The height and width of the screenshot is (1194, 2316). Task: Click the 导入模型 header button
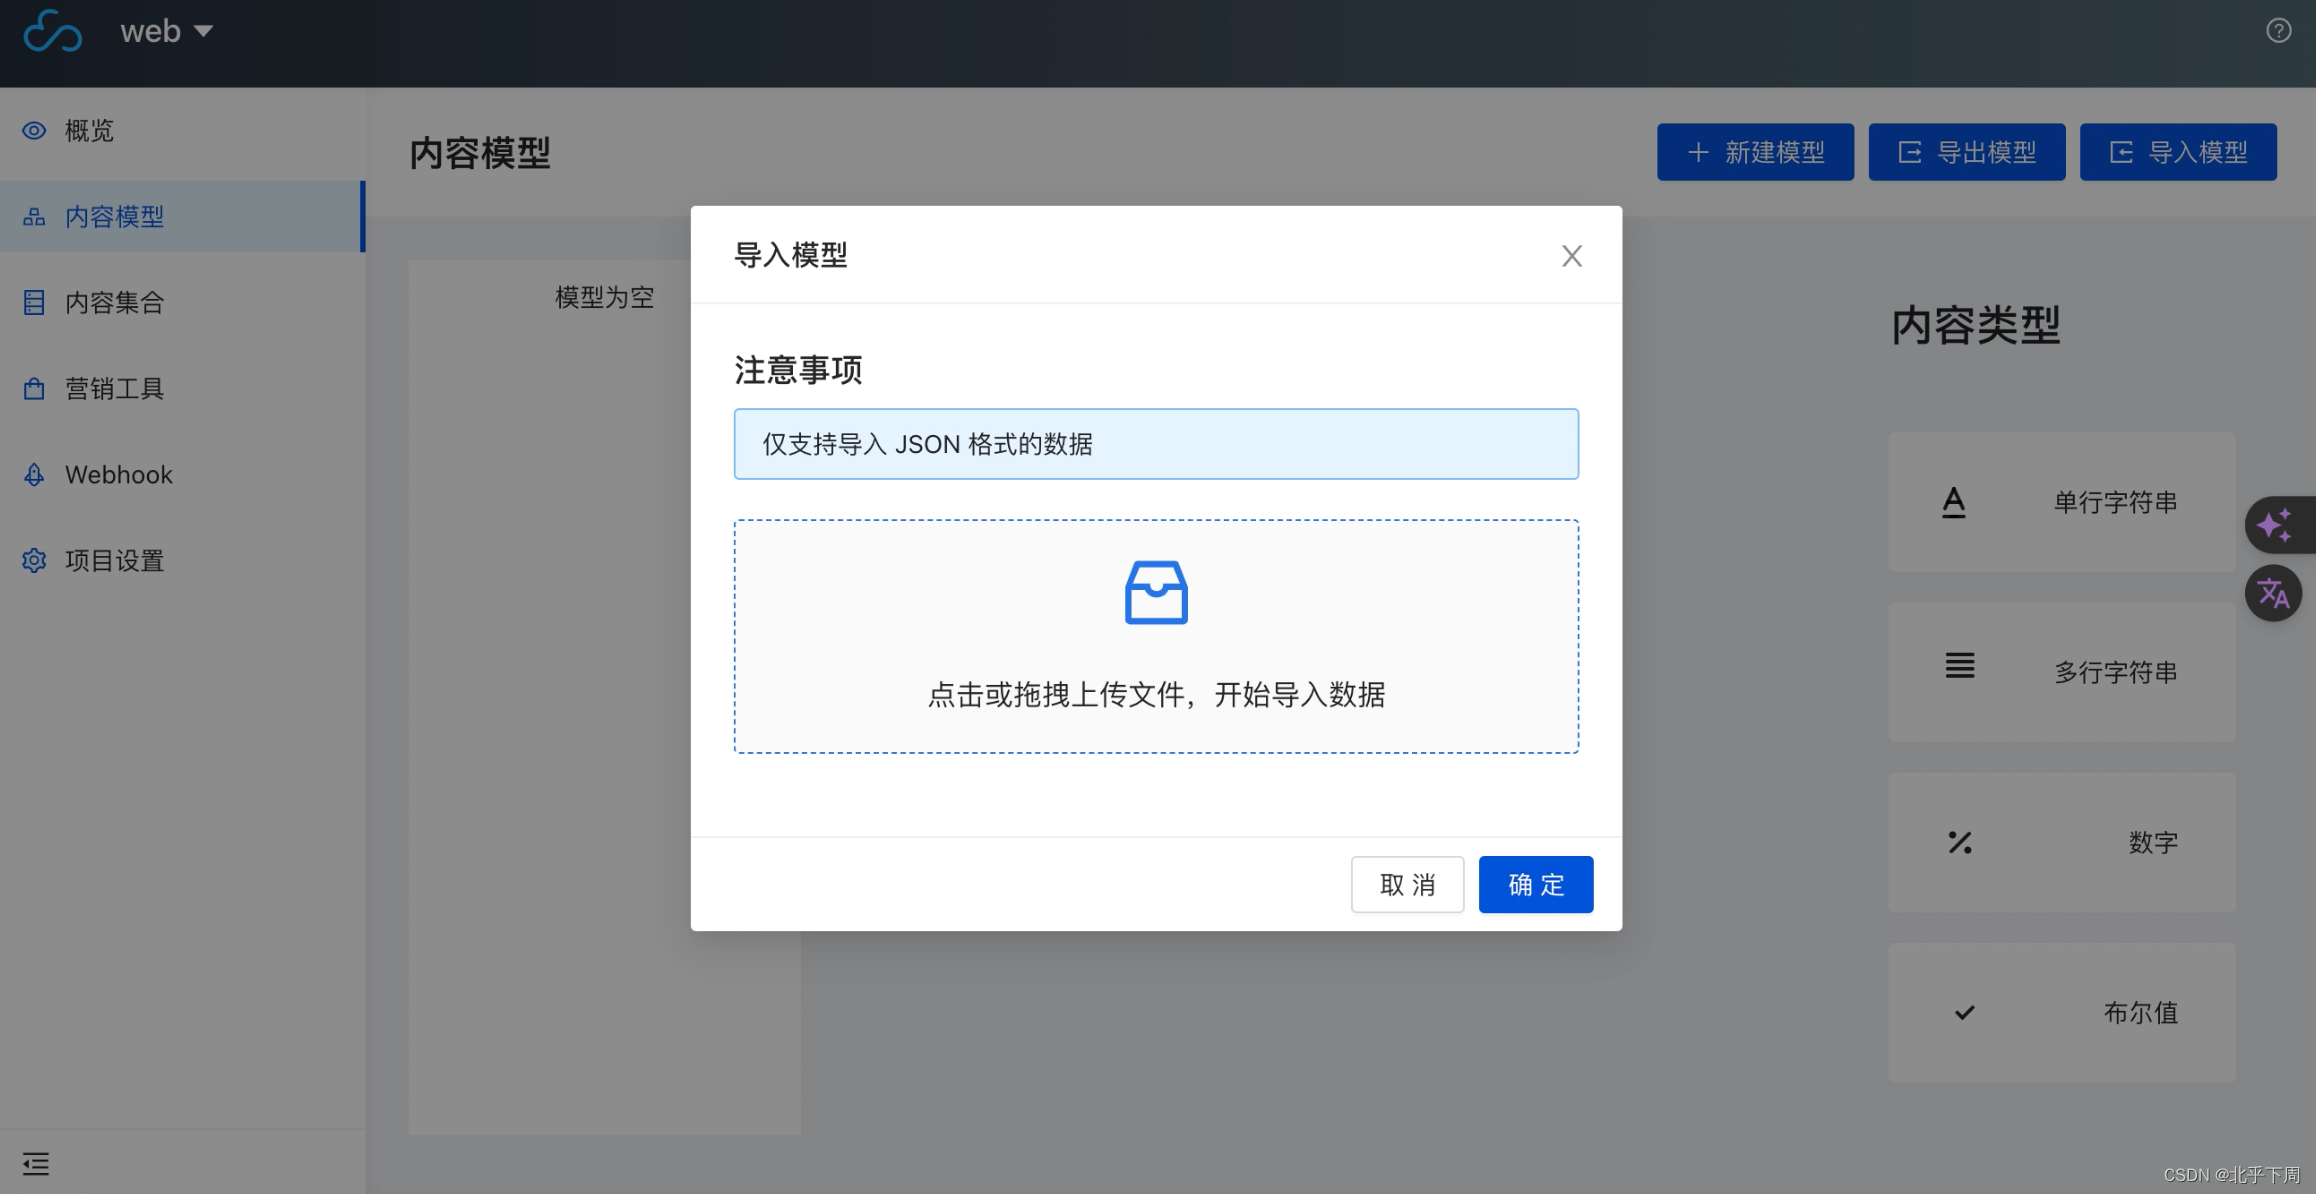(2178, 152)
